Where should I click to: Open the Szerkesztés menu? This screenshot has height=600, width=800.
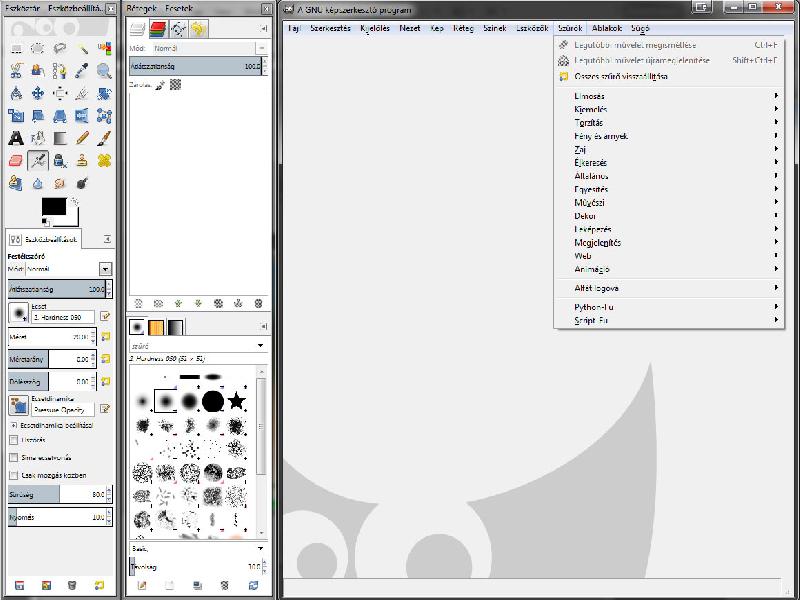pyautogui.click(x=330, y=29)
